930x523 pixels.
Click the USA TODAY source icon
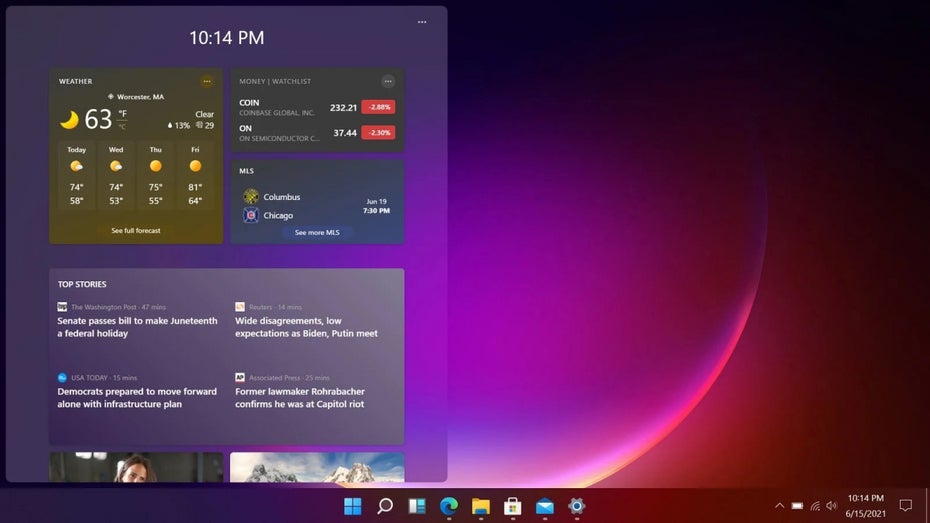click(x=62, y=377)
